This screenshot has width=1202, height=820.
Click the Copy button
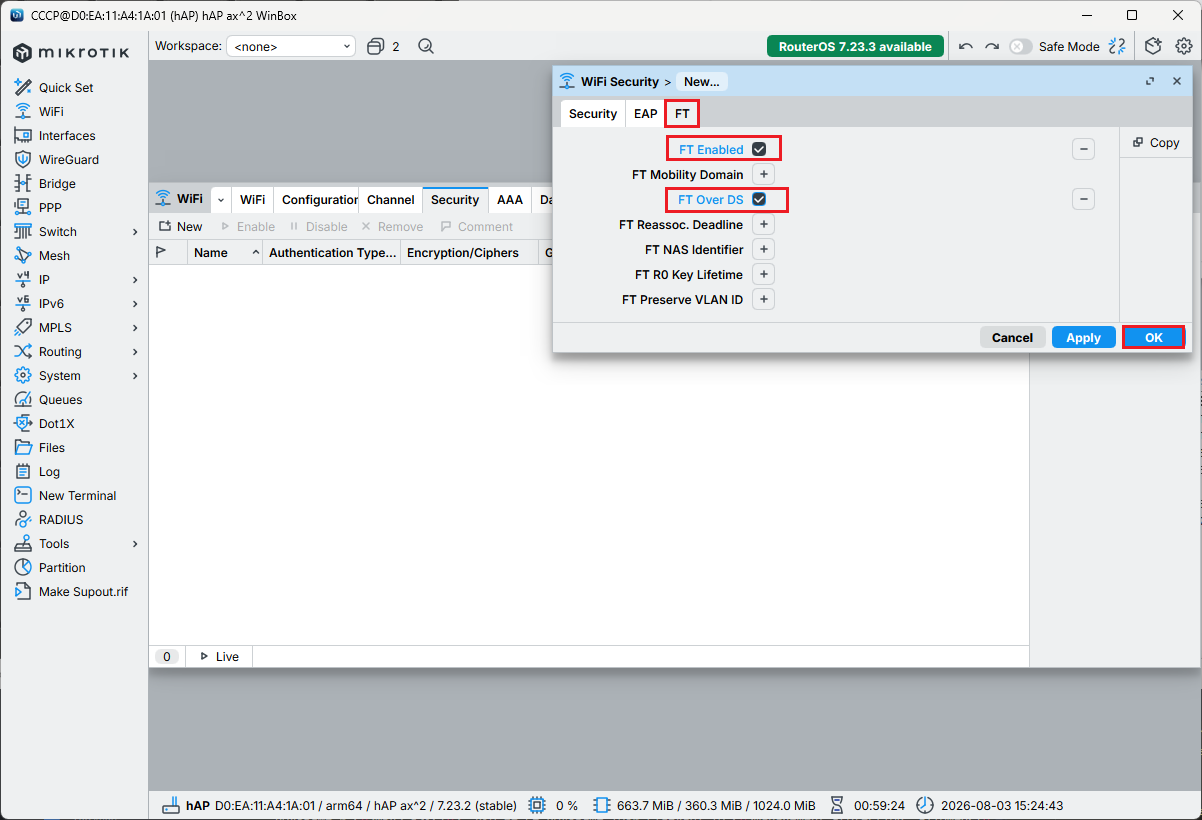pos(1156,143)
